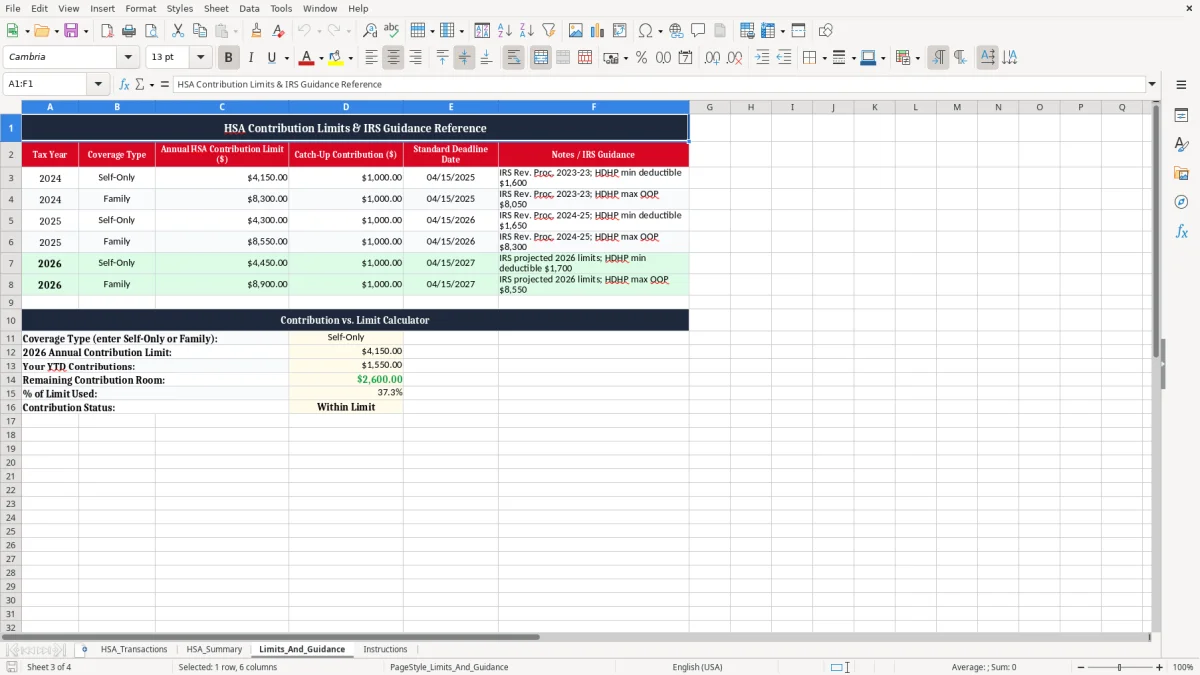Toggle Merge and Center Cells

tap(541, 58)
